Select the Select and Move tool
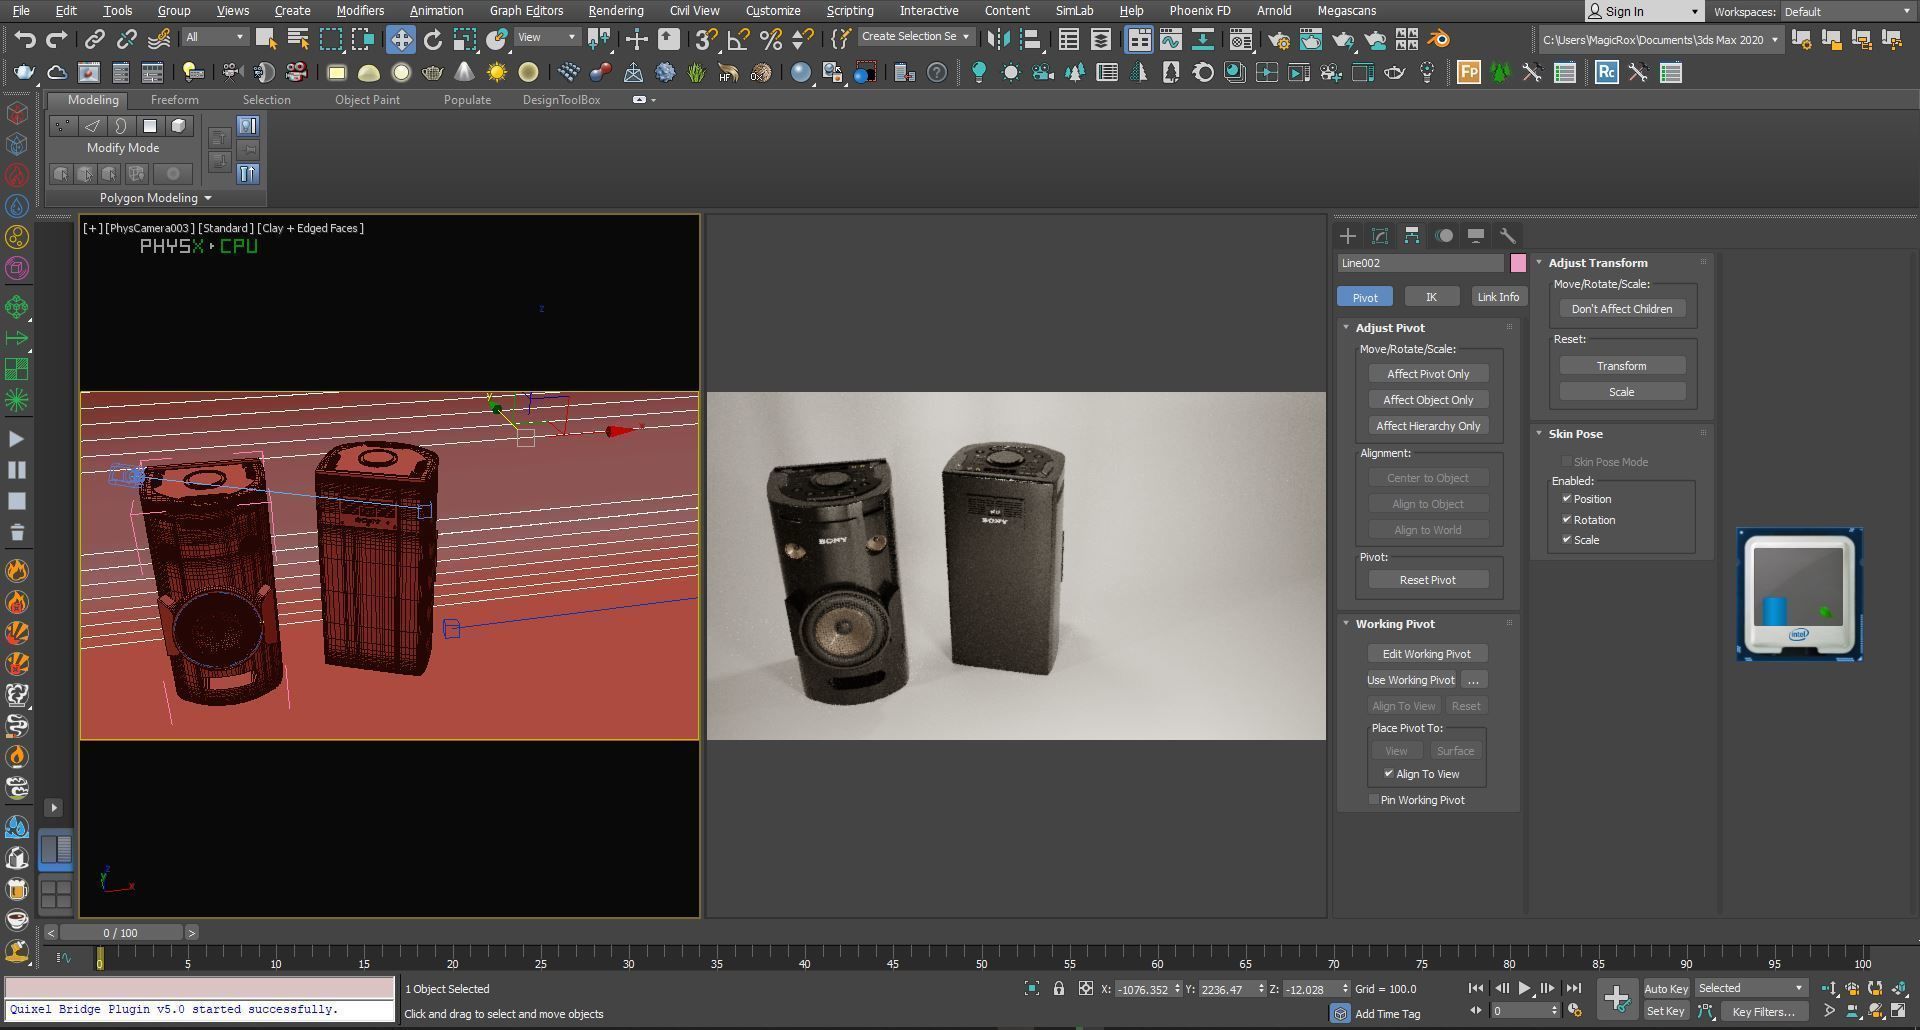 point(401,40)
